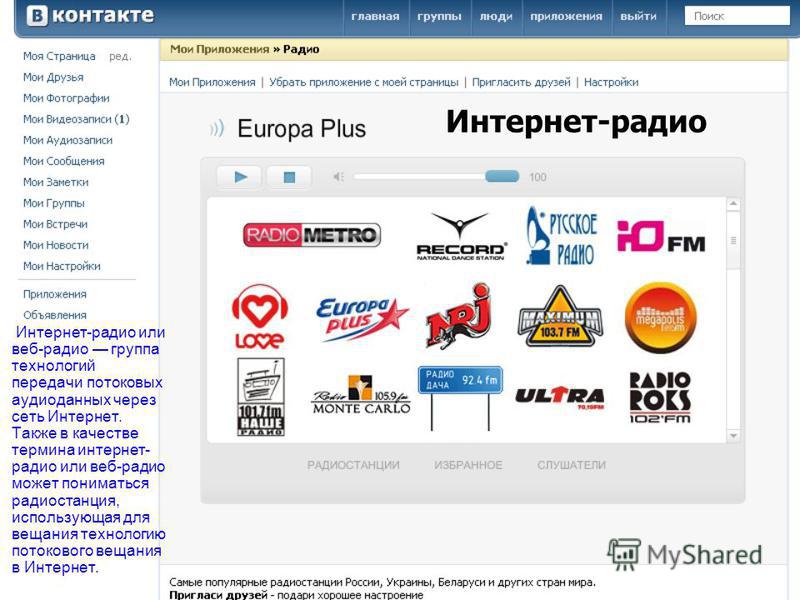Image resolution: width=800 pixels, height=600 pixels.
Task: Click the down arrow of station list scrollbar
Action: (x=733, y=436)
